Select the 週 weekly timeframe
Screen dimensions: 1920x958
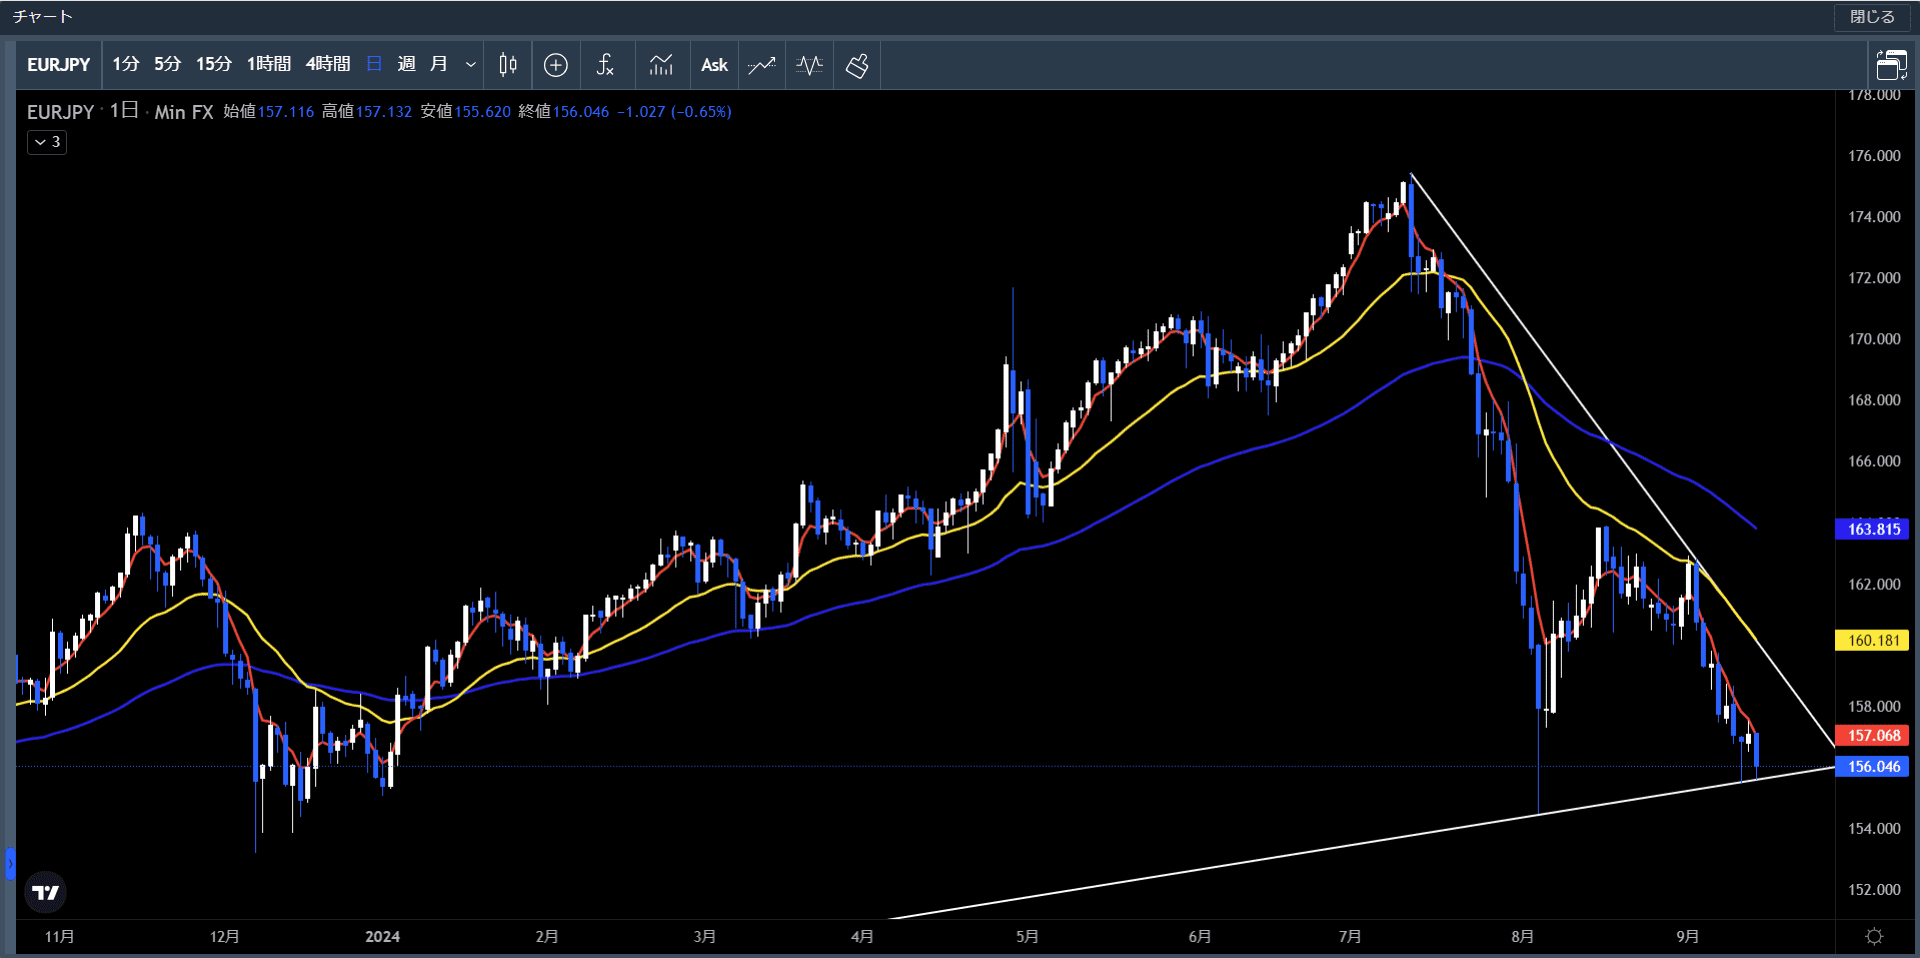pyautogui.click(x=406, y=65)
